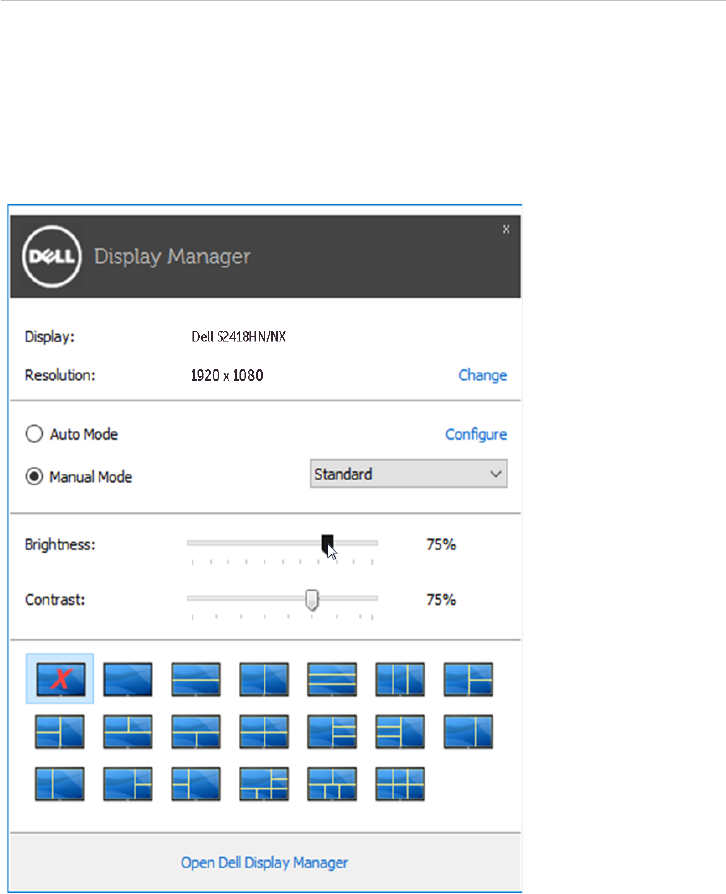The height and width of the screenshot is (894, 726).
Task: Close the Display Manager popup
Action: pyautogui.click(x=506, y=229)
